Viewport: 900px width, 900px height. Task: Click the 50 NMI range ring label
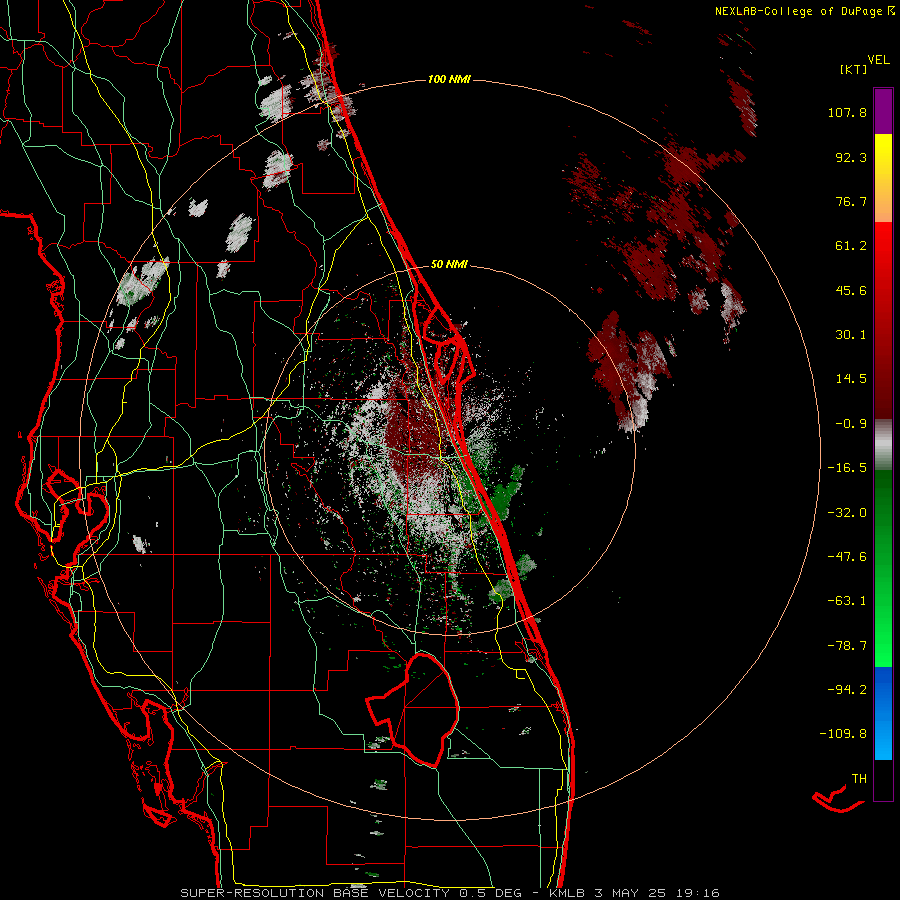tap(449, 264)
